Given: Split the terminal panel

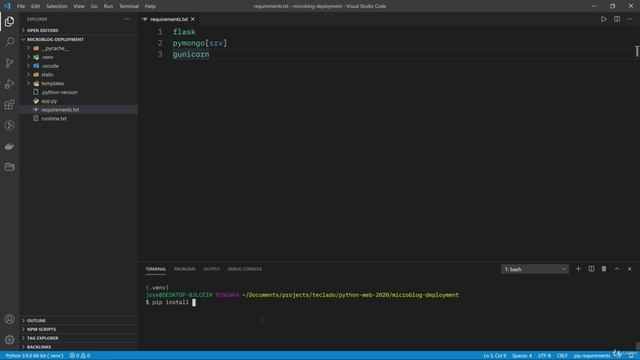Looking at the screenshot, I should [591, 269].
